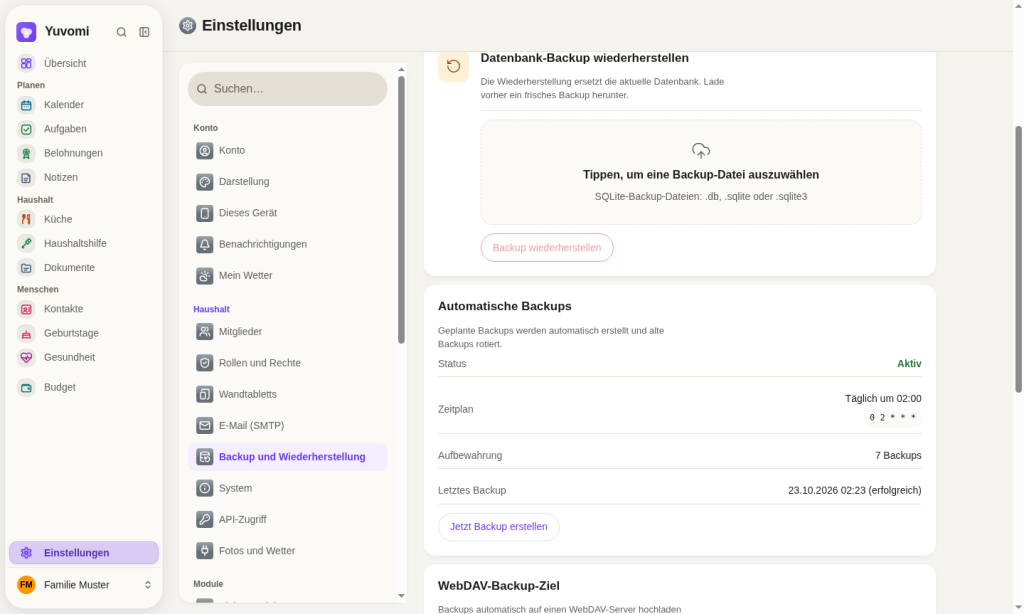Viewport: 1024px width, 614px height.
Task: Click settings list scrollbar up arrow
Action: click(401, 69)
